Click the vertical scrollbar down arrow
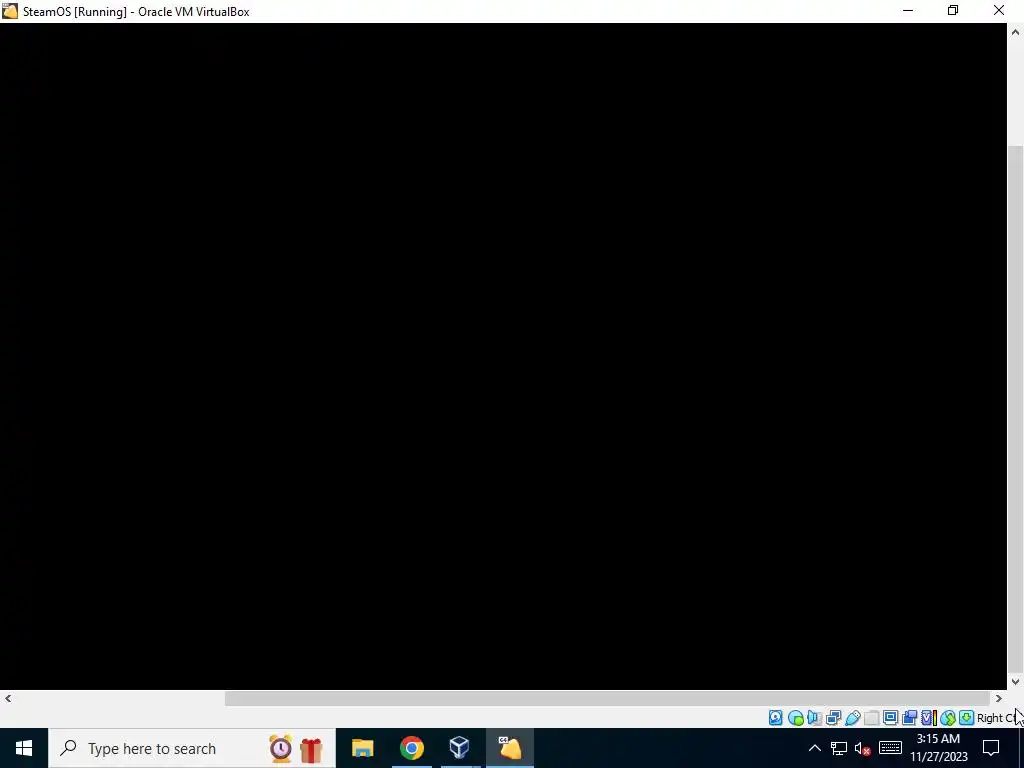 point(1016,682)
